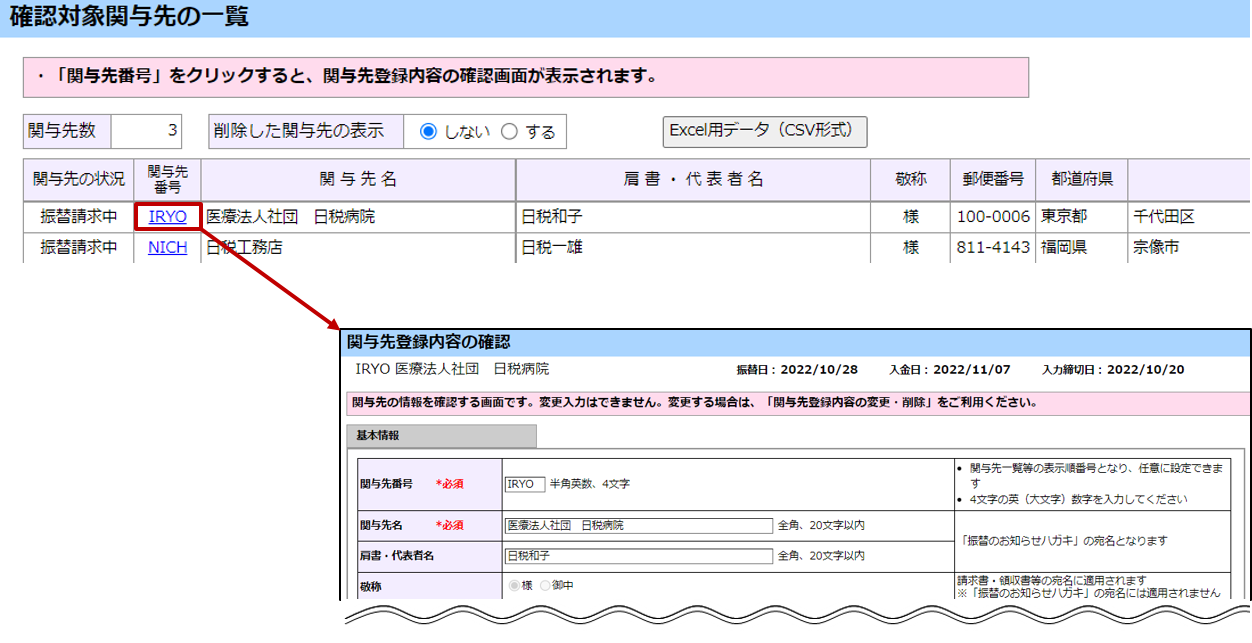Select the 御中 honorific radio button
Screen dimensions: 1252x643
click(545, 586)
